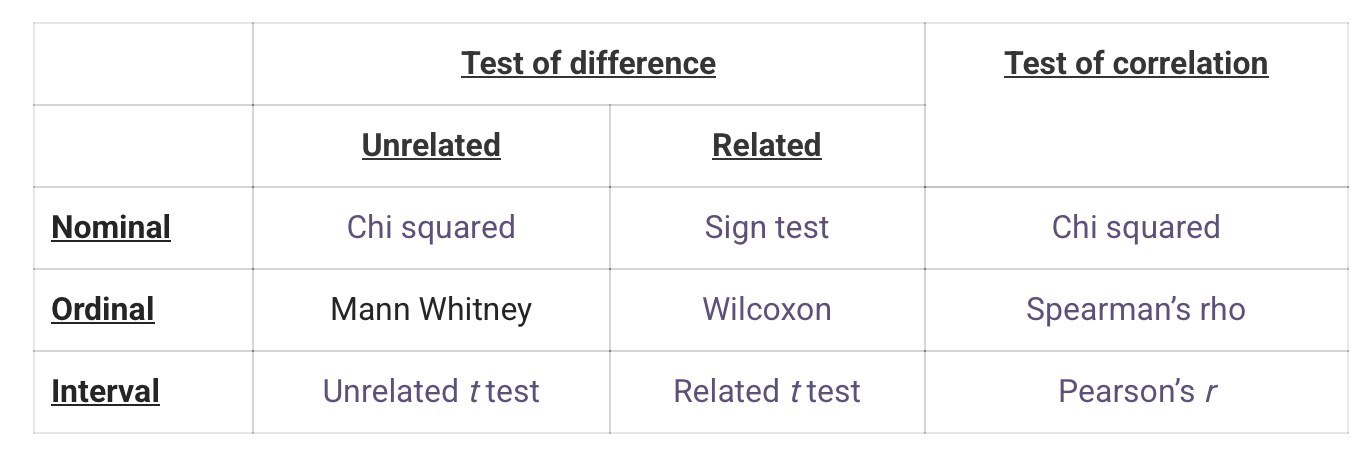Screen dimensions: 1372x473
Task: Click the Interval row label
Action: [x=105, y=391]
